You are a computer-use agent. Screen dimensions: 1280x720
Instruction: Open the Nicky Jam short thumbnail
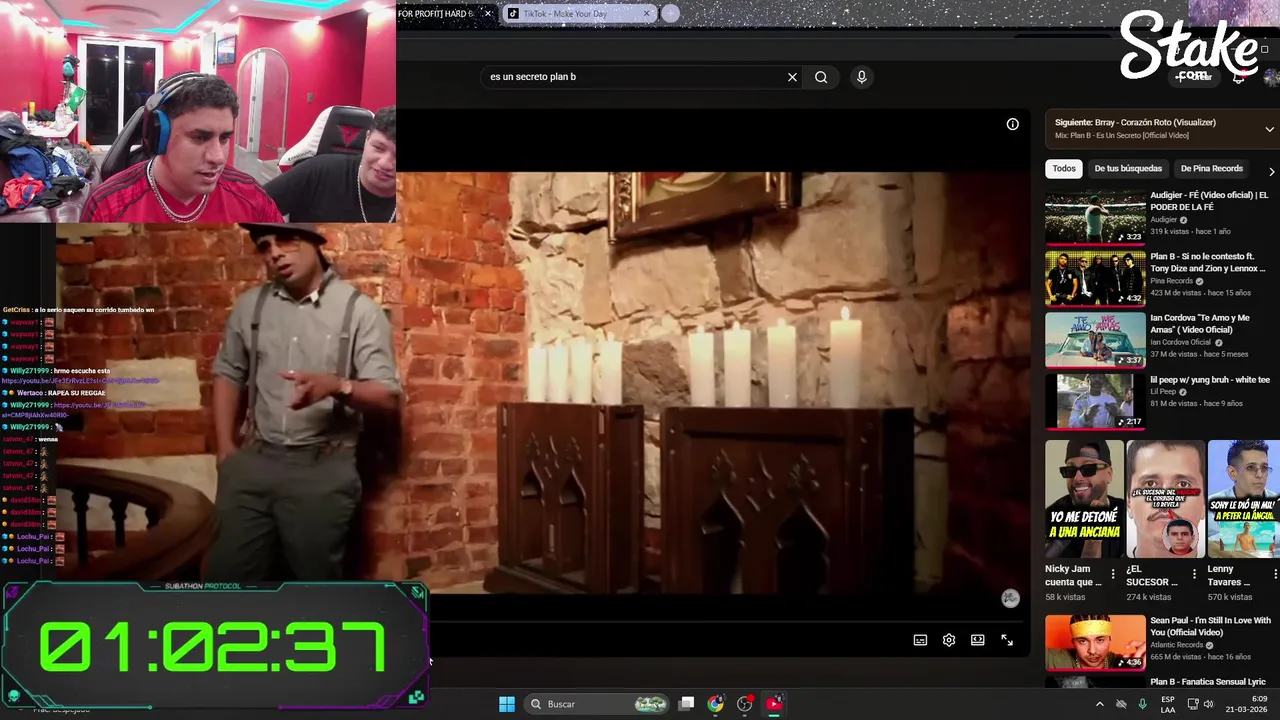pyautogui.click(x=1084, y=499)
